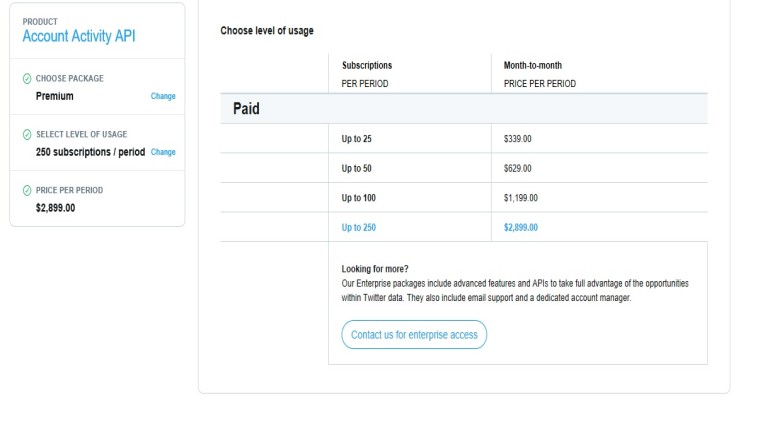The image size is (760, 428).
Task: Click the $339.00 price cell
Action: coord(517,139)
